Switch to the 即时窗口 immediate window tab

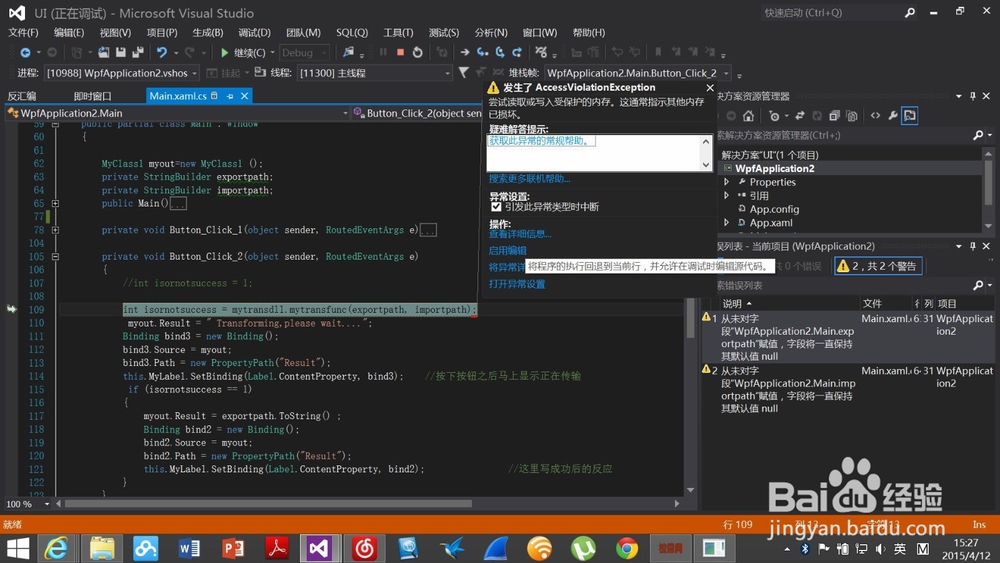tap(92, 96)
